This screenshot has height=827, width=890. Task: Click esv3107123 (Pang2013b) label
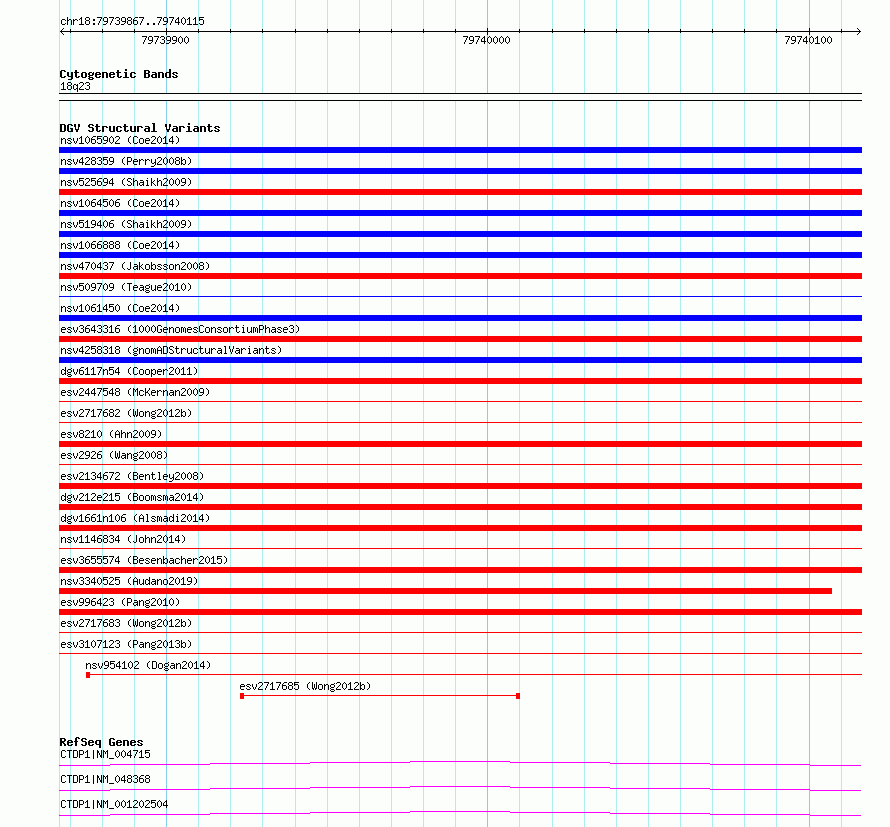tap(126, 644)
